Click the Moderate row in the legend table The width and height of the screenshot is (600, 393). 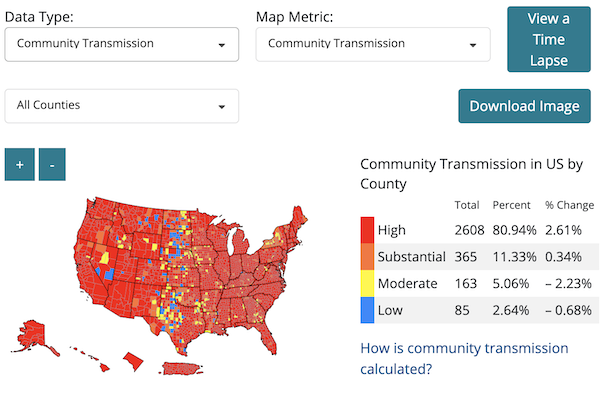(x=480, y=284)
